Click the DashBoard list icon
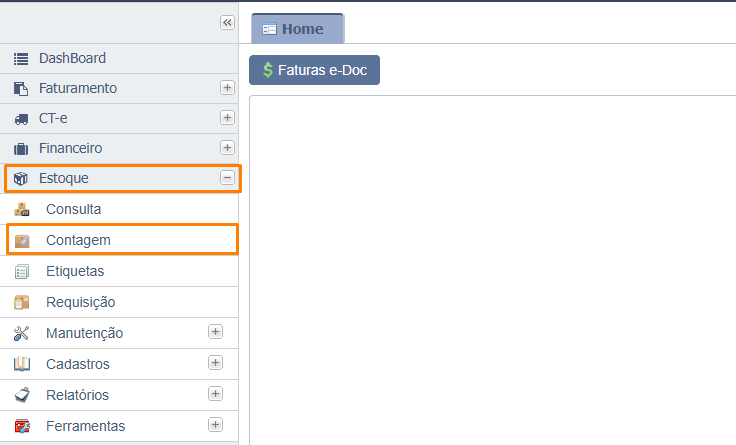 (21, 59)
